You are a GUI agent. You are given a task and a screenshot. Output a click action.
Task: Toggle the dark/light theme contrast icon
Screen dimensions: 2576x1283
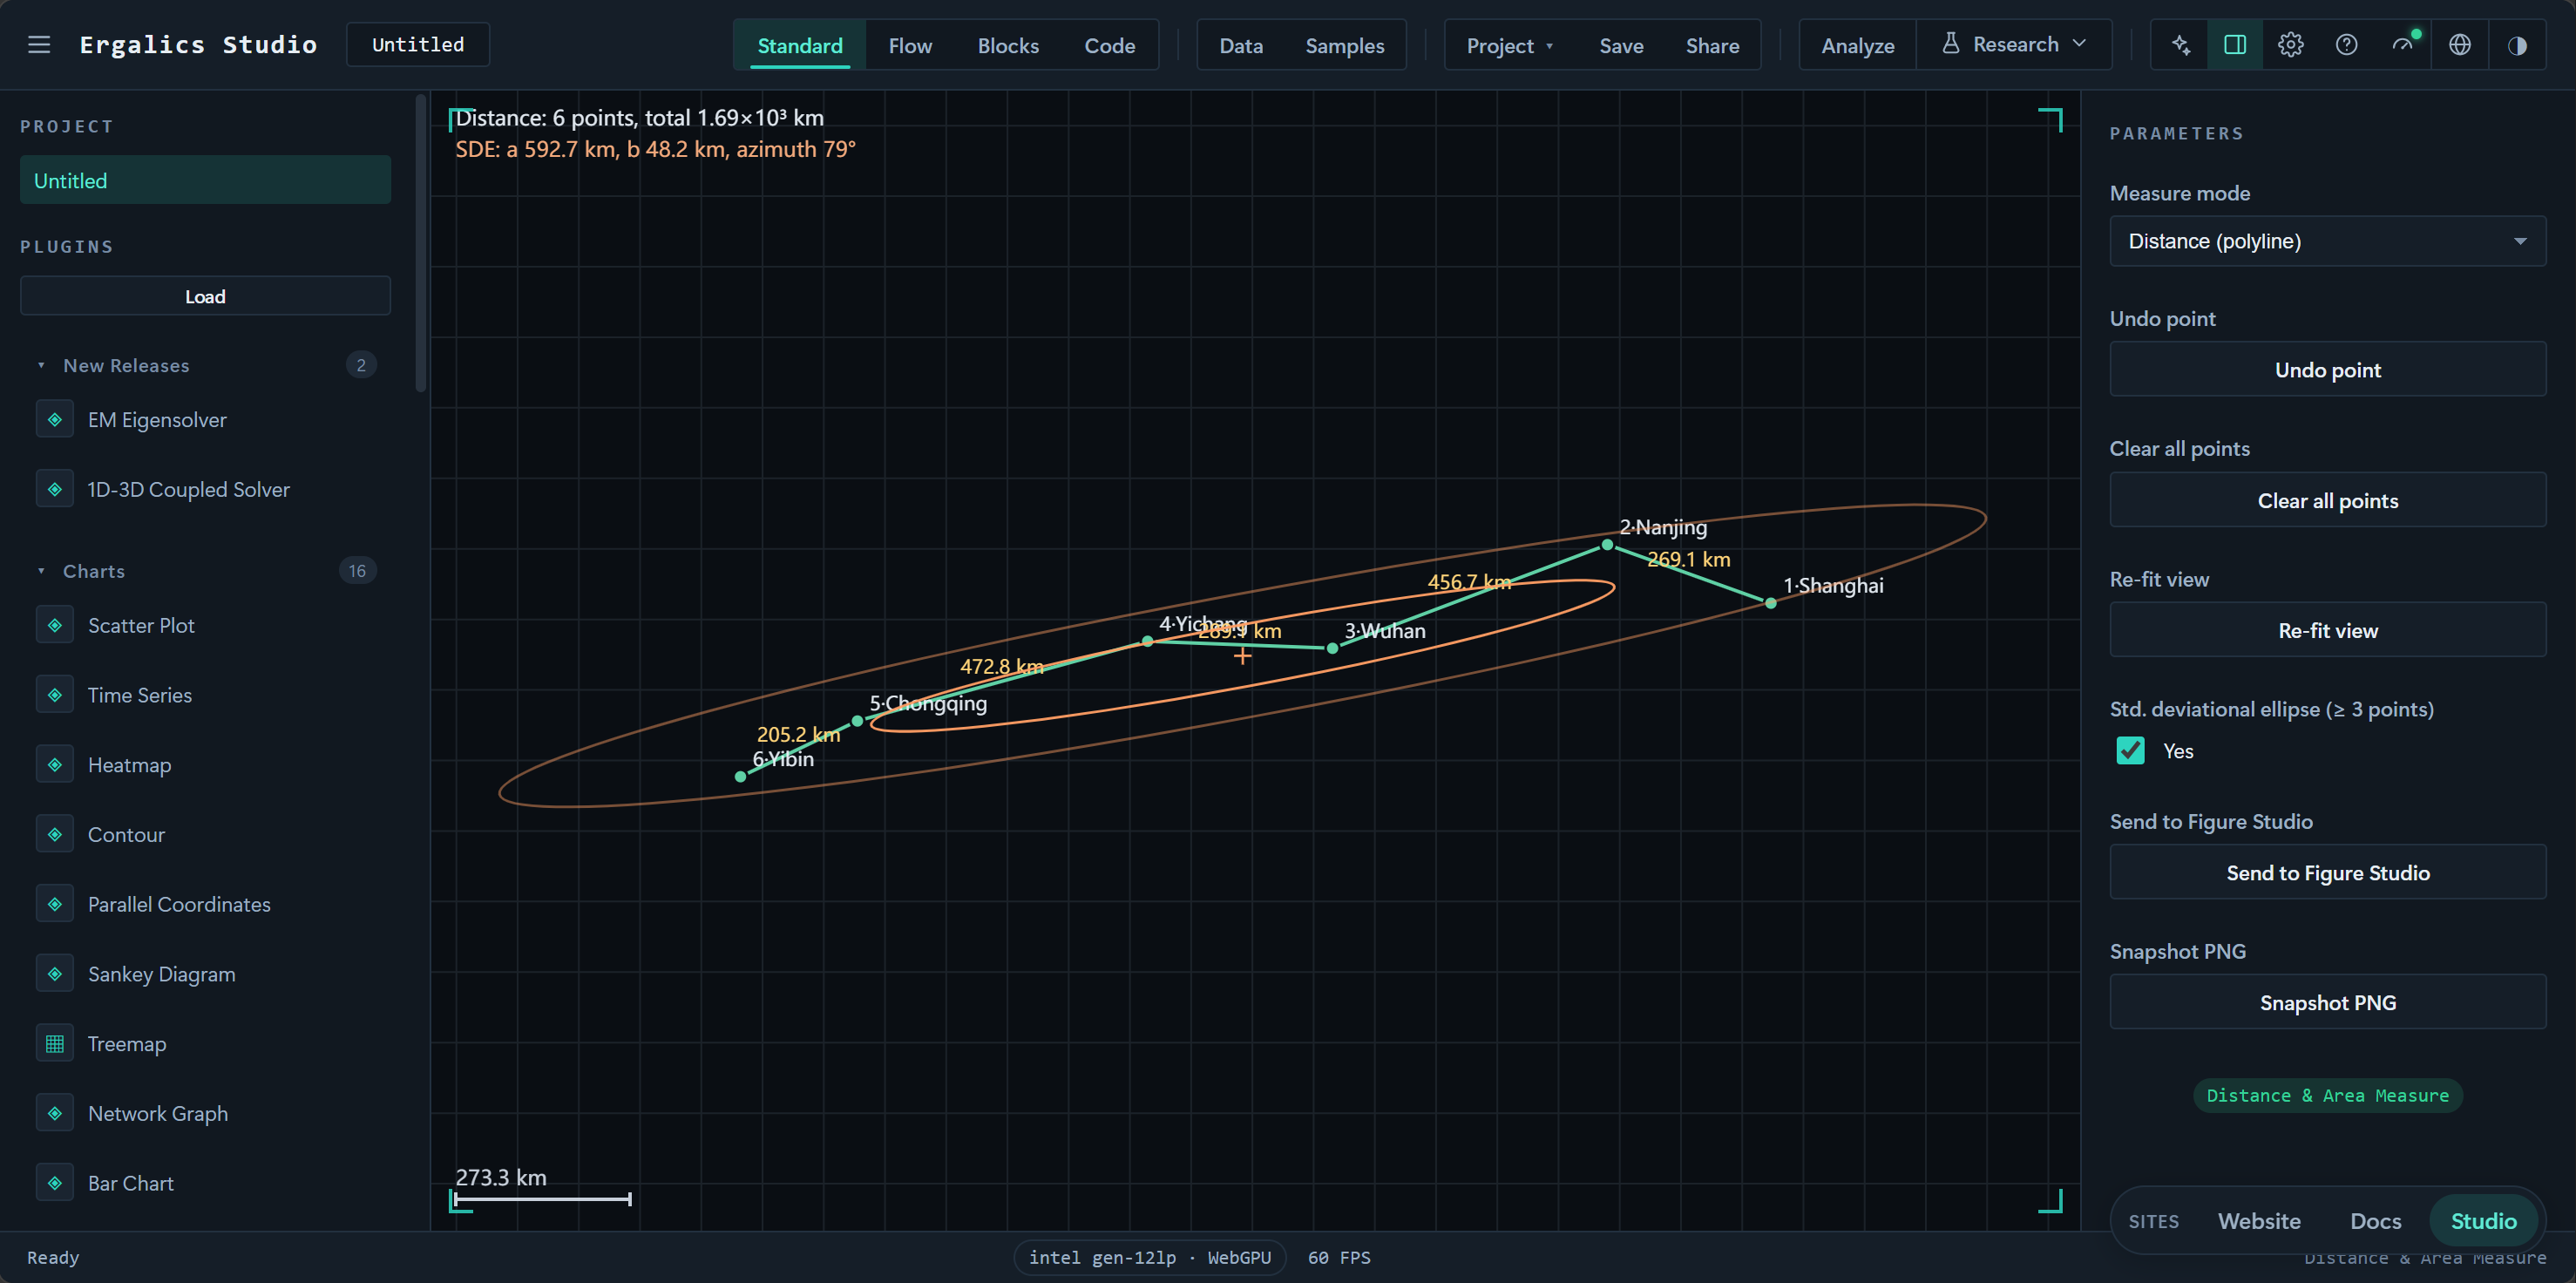[2517, 45]
